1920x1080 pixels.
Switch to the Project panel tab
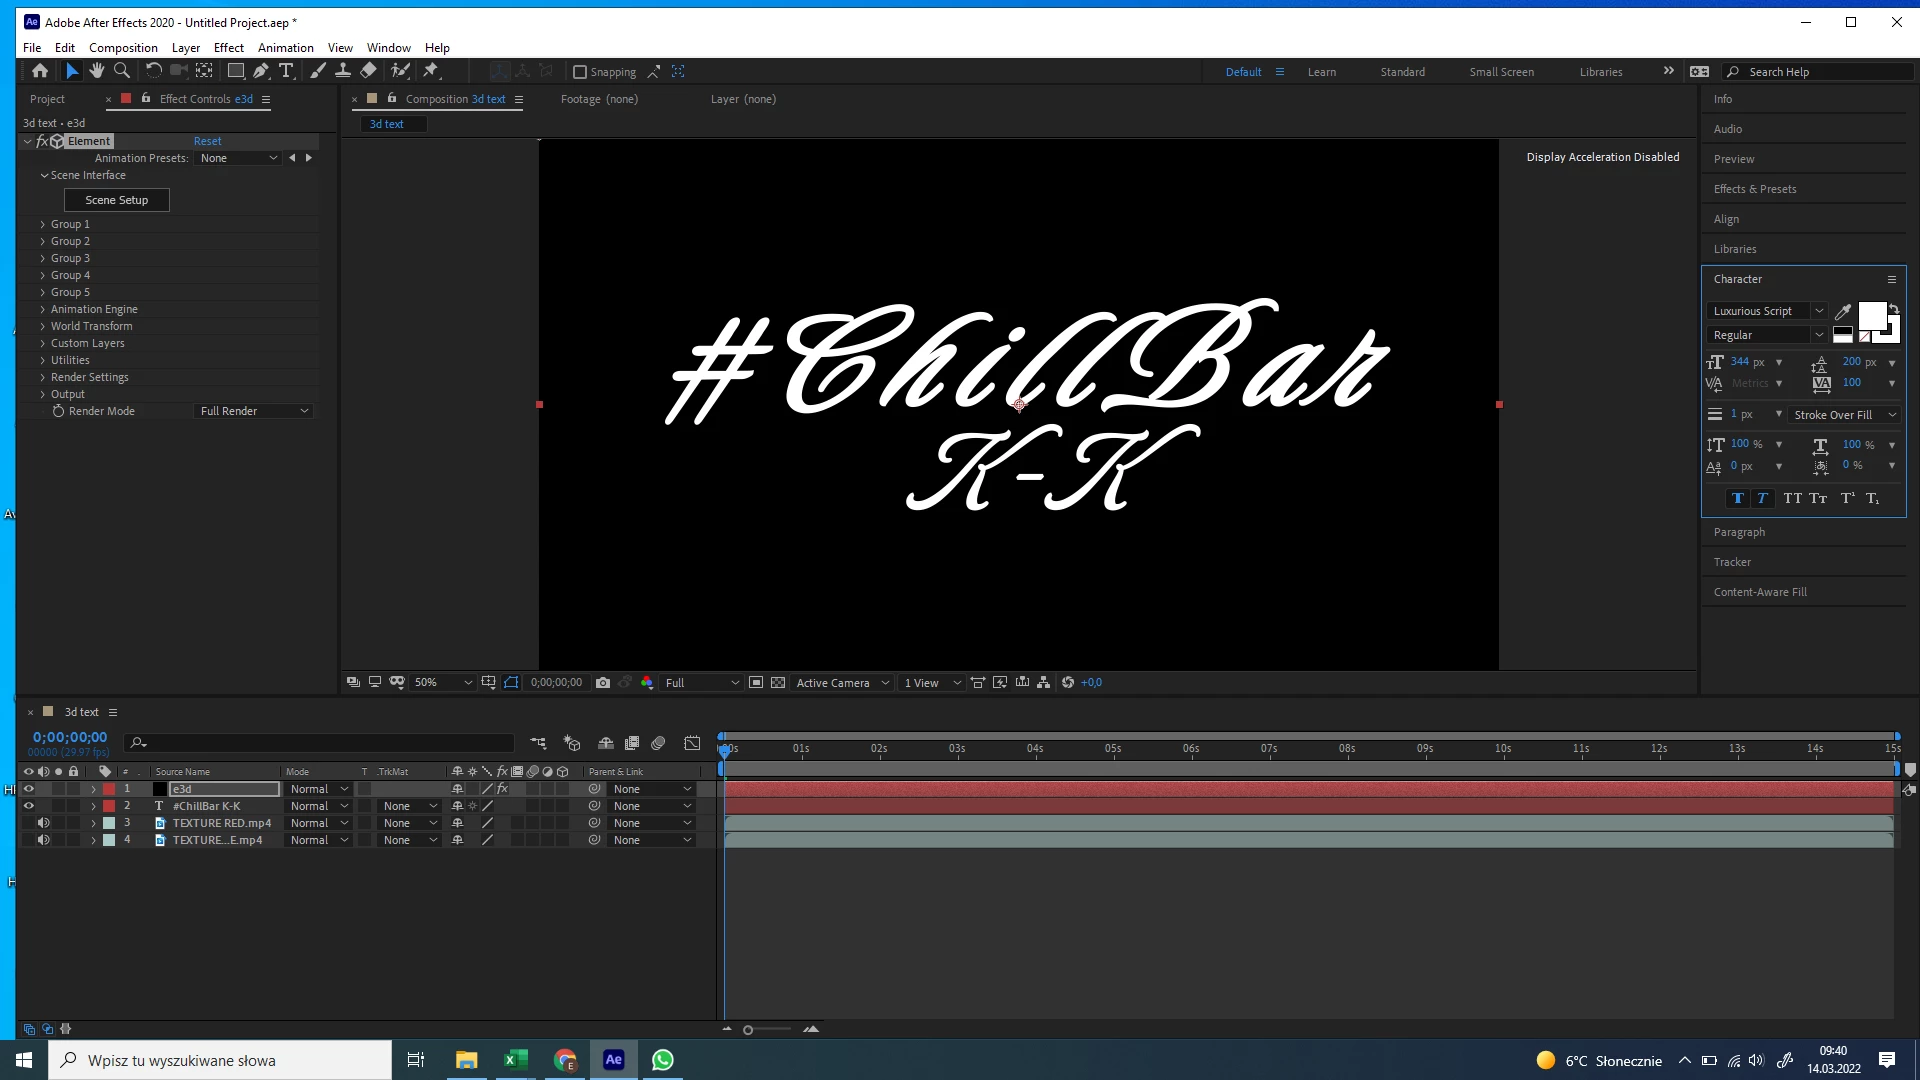click(x=47, y=99)
